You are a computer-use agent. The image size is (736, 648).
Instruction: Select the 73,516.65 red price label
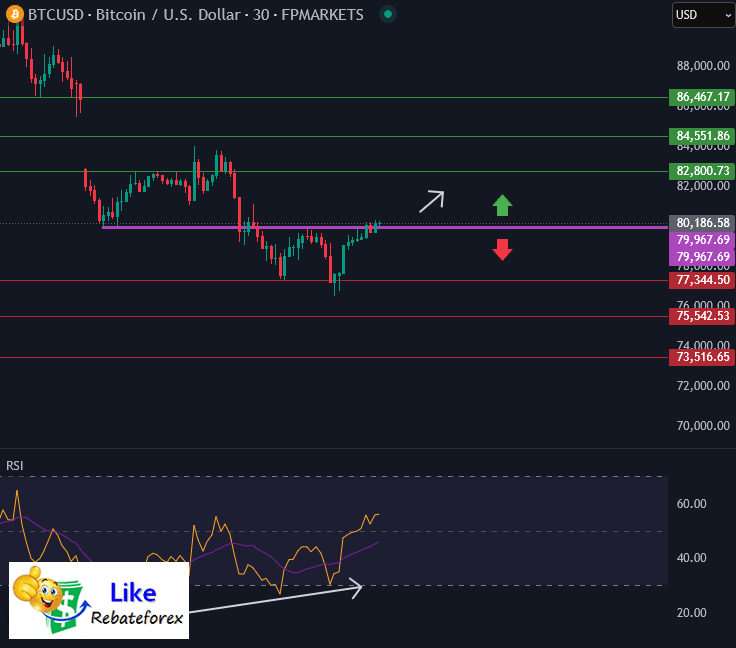tap(702, 357)
